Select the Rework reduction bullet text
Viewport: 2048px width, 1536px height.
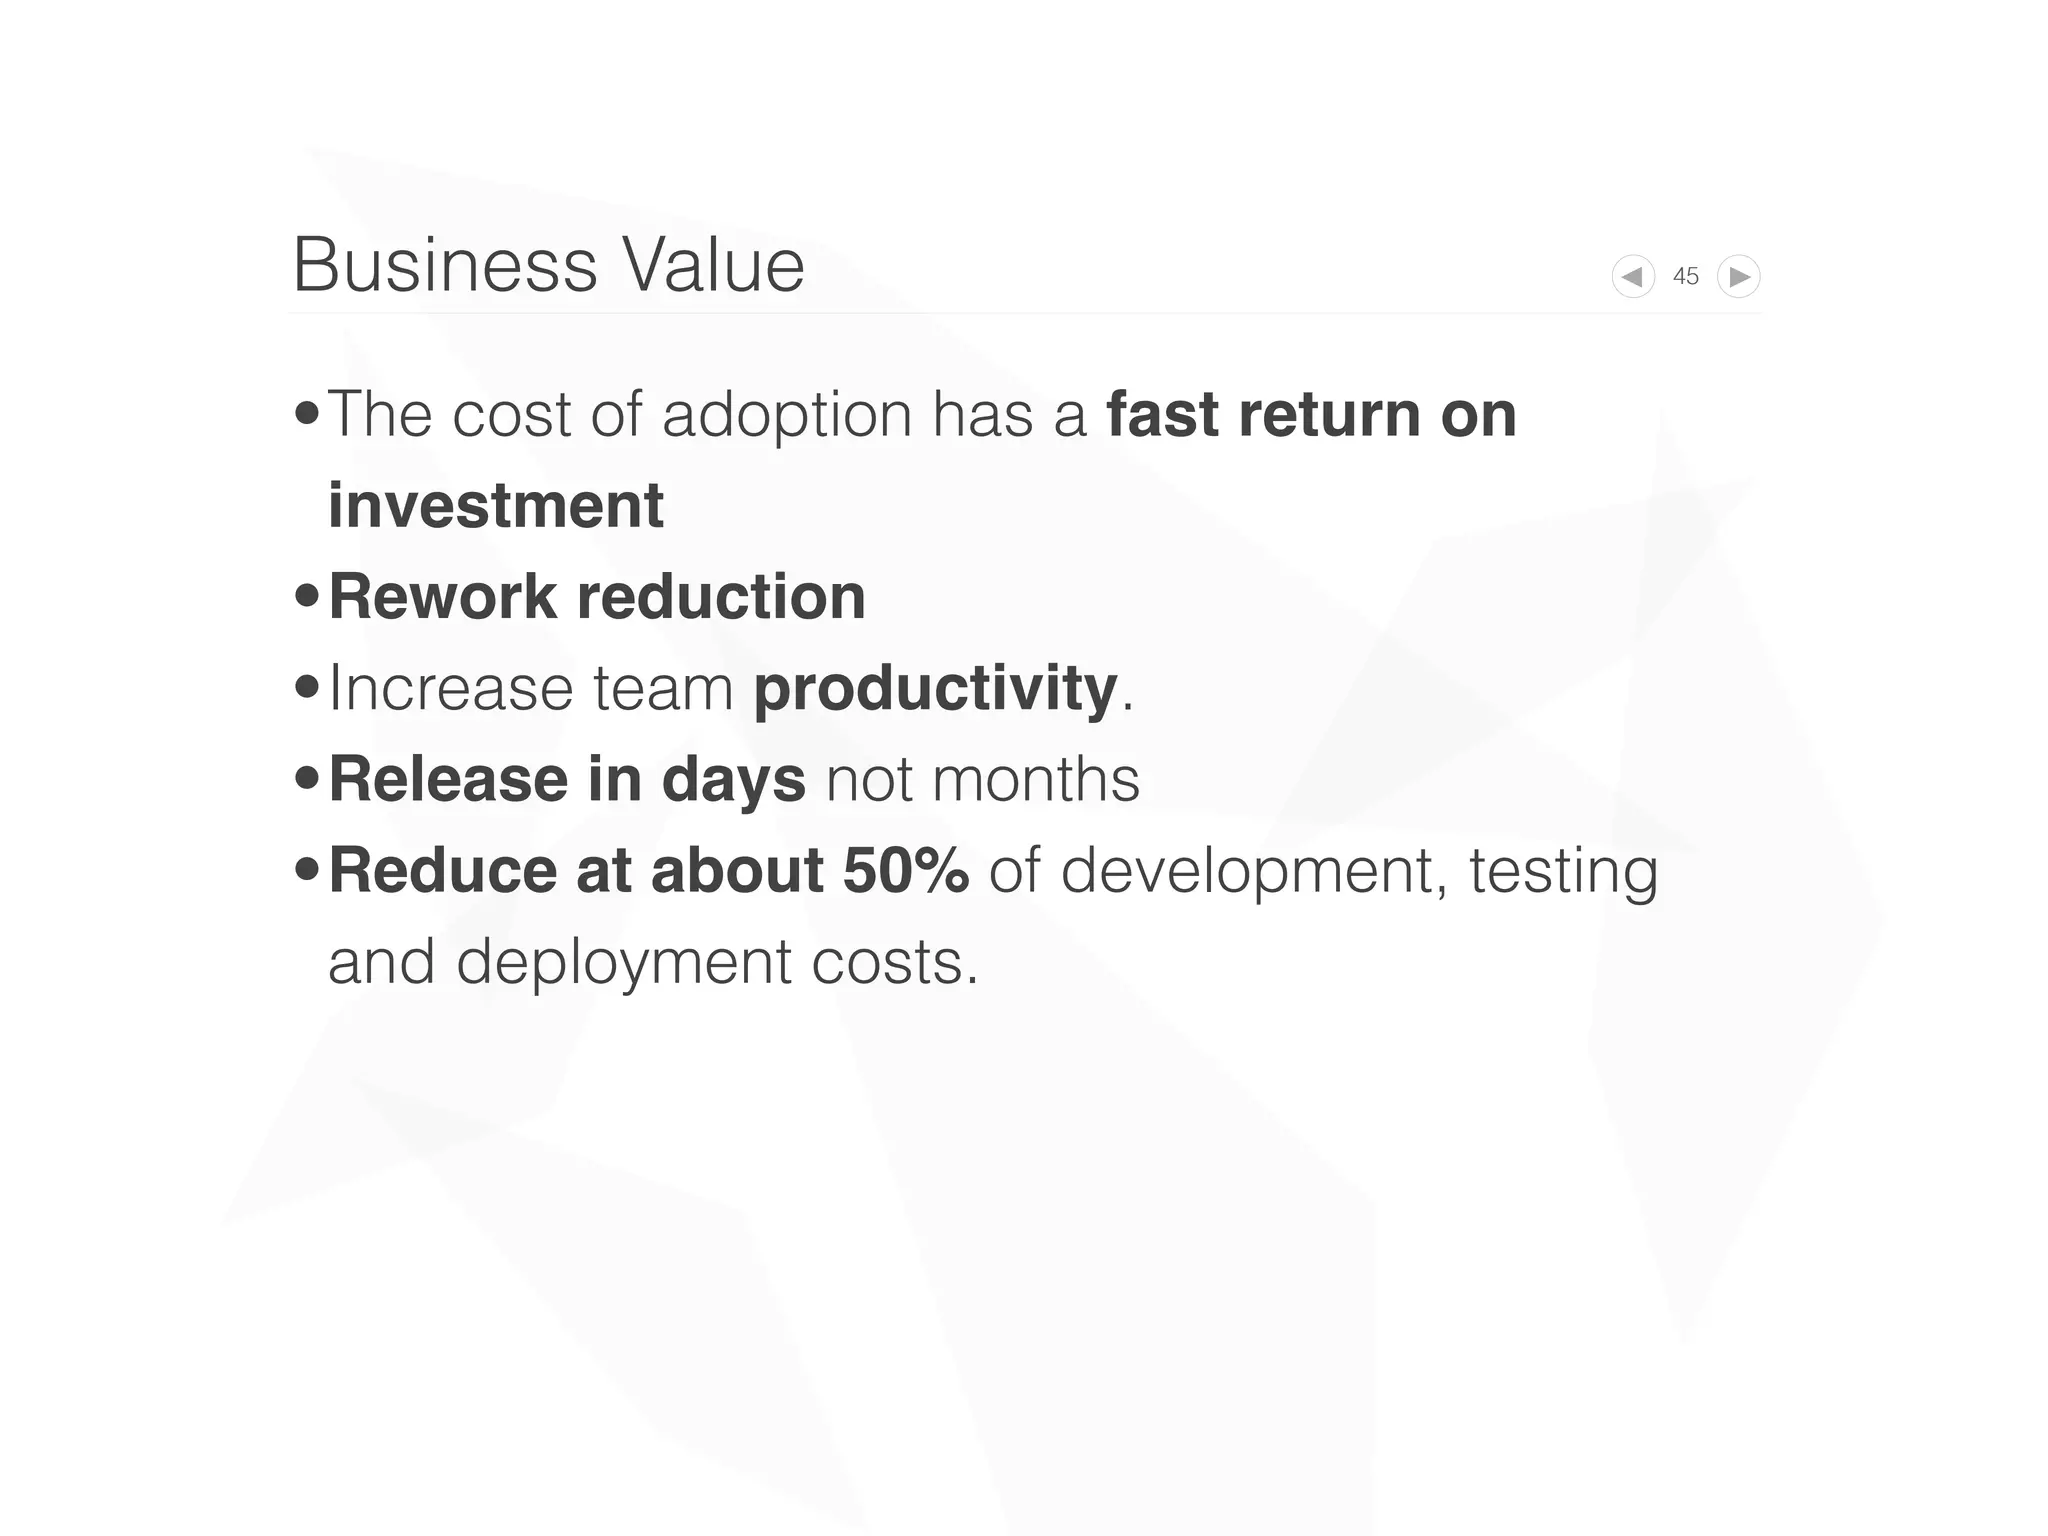click(597, 597)
